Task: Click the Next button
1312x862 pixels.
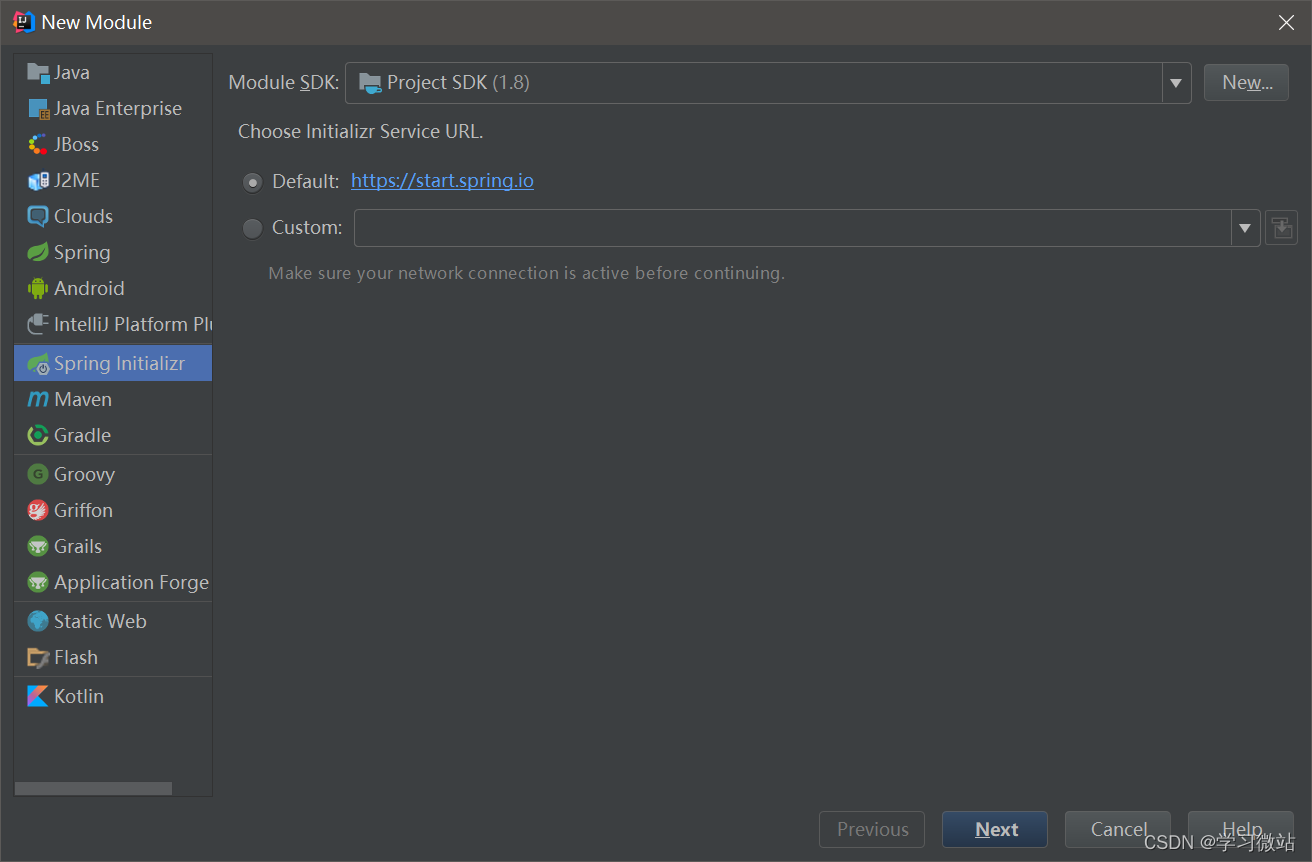Action: (995, 829)
